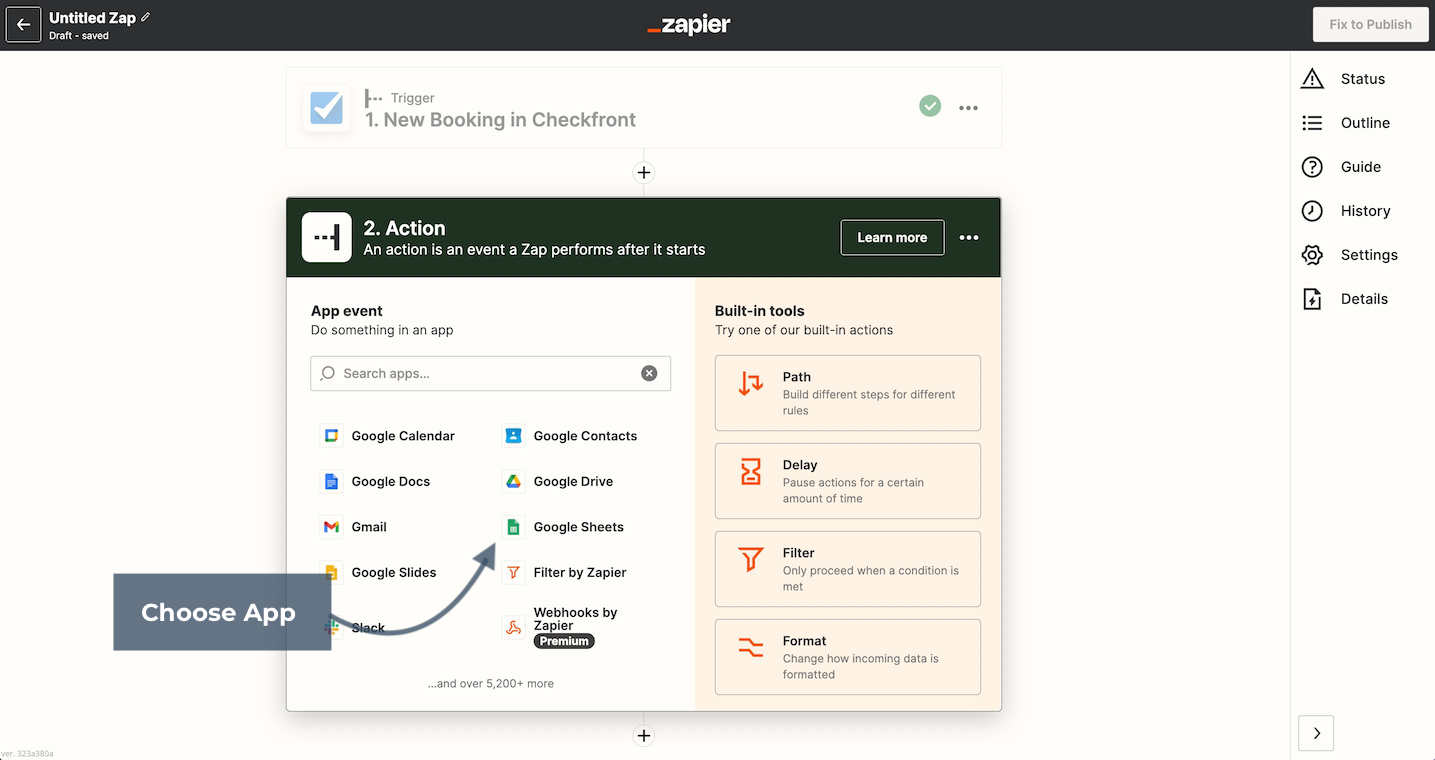
Task: Open the Outline panel label
Action: 1365,123
